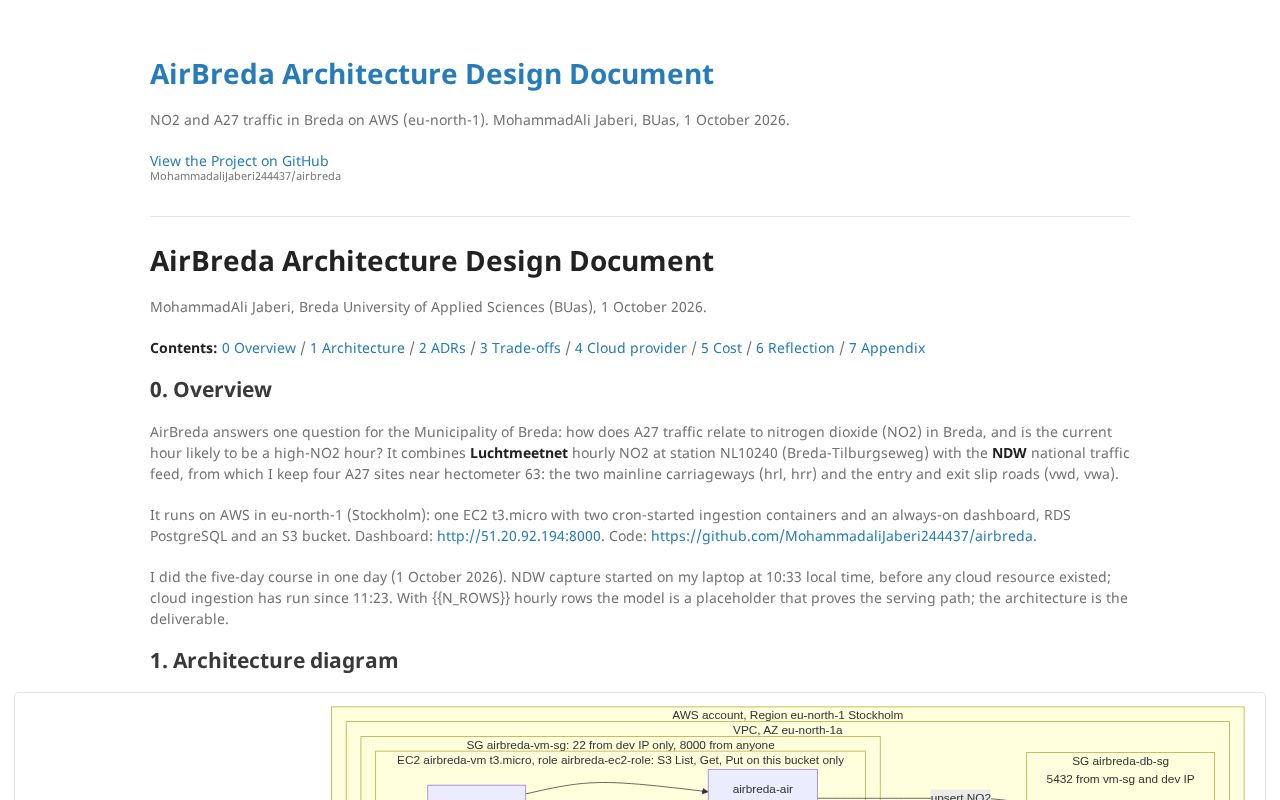Open dashboard link http://51.20.92.194:8000
Image resolution: width=1280 pixels, height=800 pixels.
point(519,536)
